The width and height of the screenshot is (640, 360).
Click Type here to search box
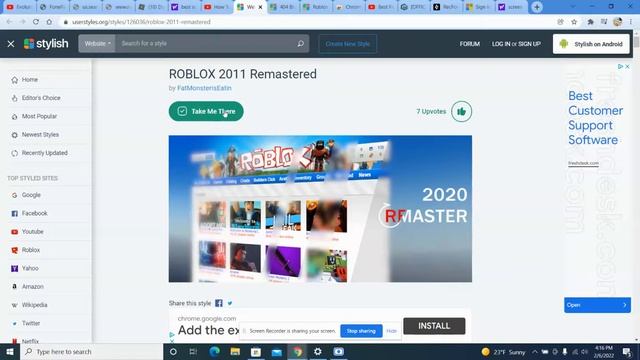[91, 351]
